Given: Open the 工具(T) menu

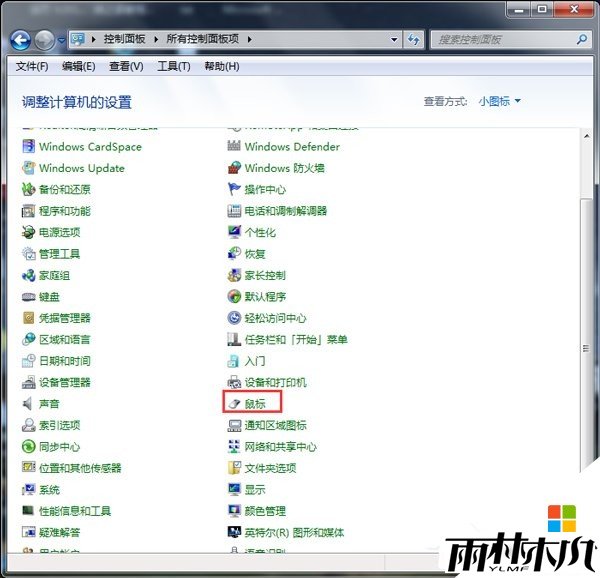Looking at the screenshot, I should pyautogui.click(x=173, y=66).
